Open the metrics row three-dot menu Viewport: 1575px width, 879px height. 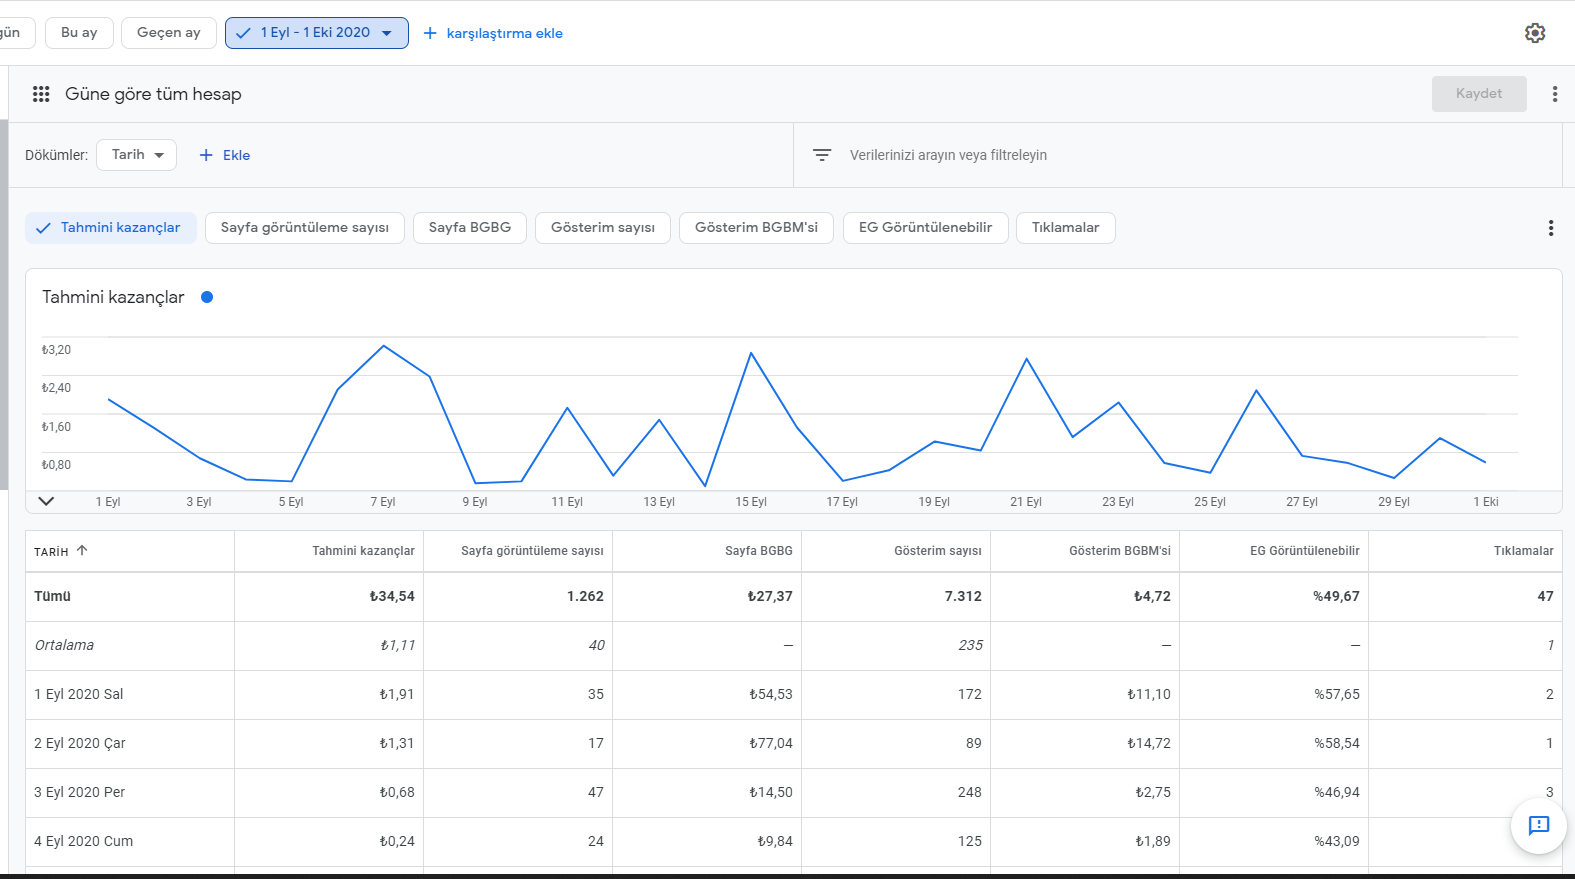[1551, 228]
